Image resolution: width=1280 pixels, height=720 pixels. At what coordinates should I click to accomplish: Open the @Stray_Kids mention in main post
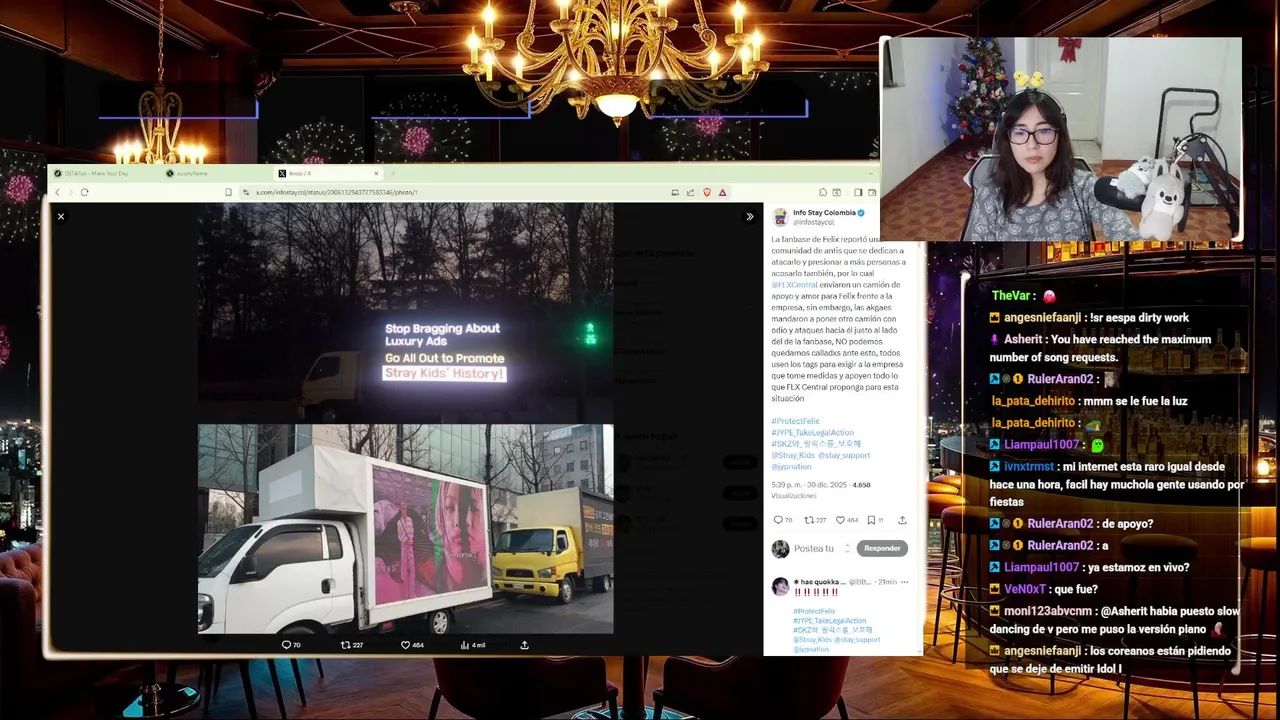click(x=792, y=455)
